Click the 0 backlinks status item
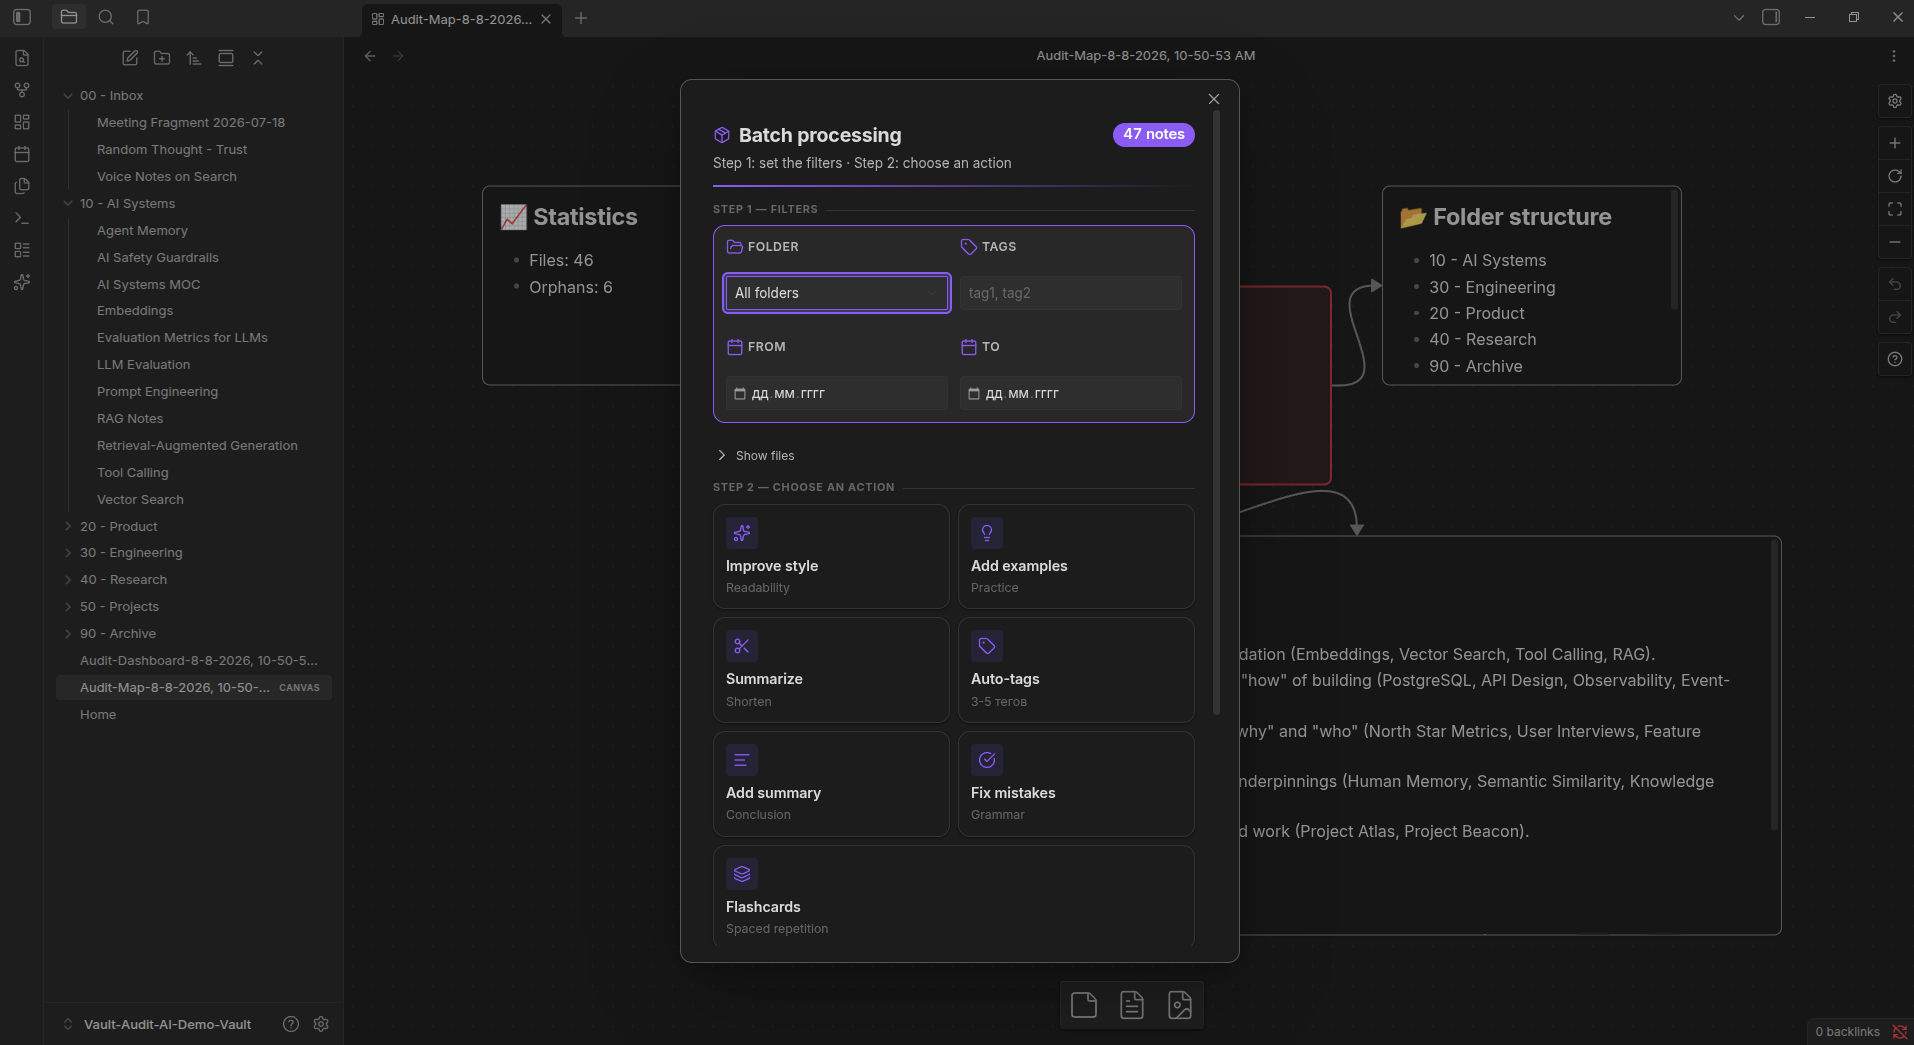Screen dimensions: 1914x1045 [1847, 1031]
